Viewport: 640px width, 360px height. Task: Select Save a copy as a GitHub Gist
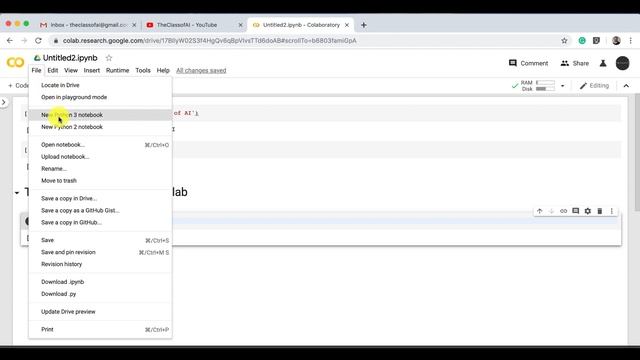pyautogui.click(x=100, y=211)
